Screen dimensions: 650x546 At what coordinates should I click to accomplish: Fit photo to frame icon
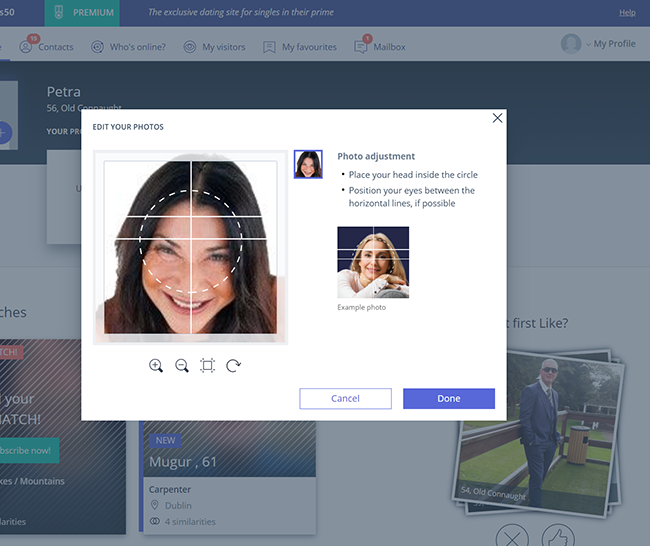click(x=207, y=365)
